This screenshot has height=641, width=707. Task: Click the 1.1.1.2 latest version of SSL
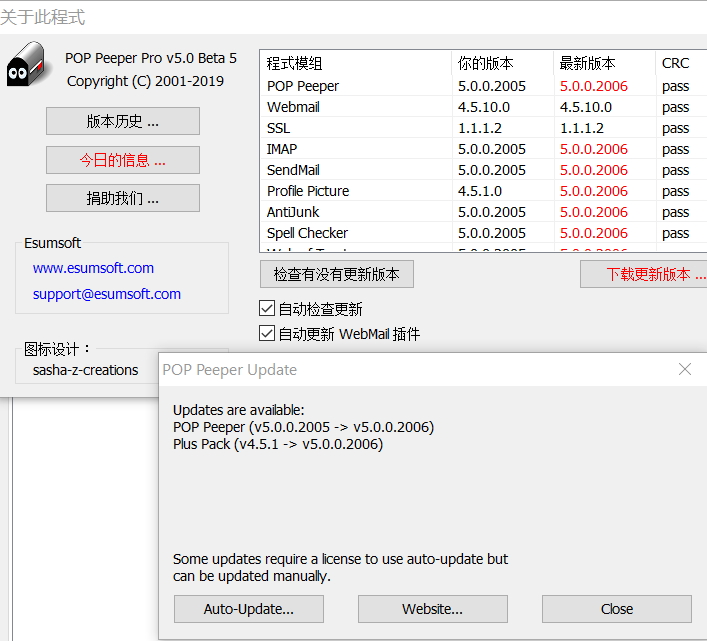[582, 128]
